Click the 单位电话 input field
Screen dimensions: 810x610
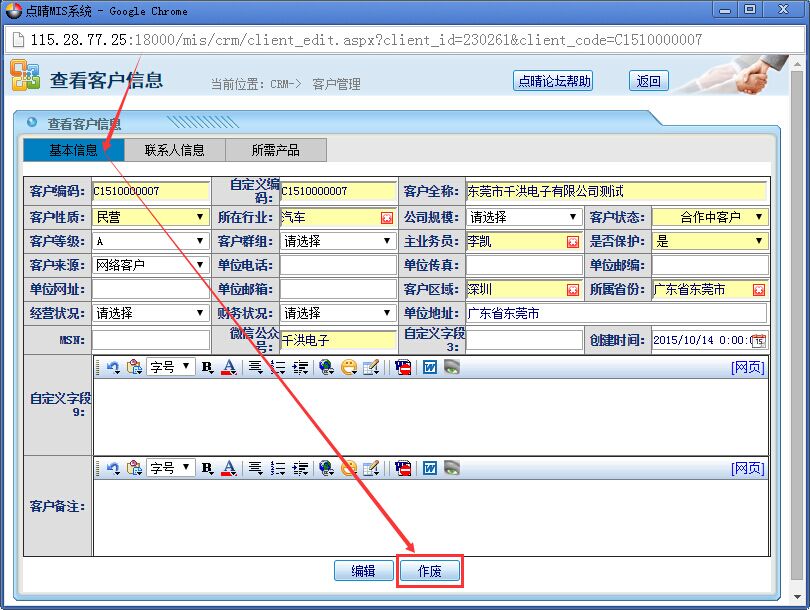click(x=338, y=265)
